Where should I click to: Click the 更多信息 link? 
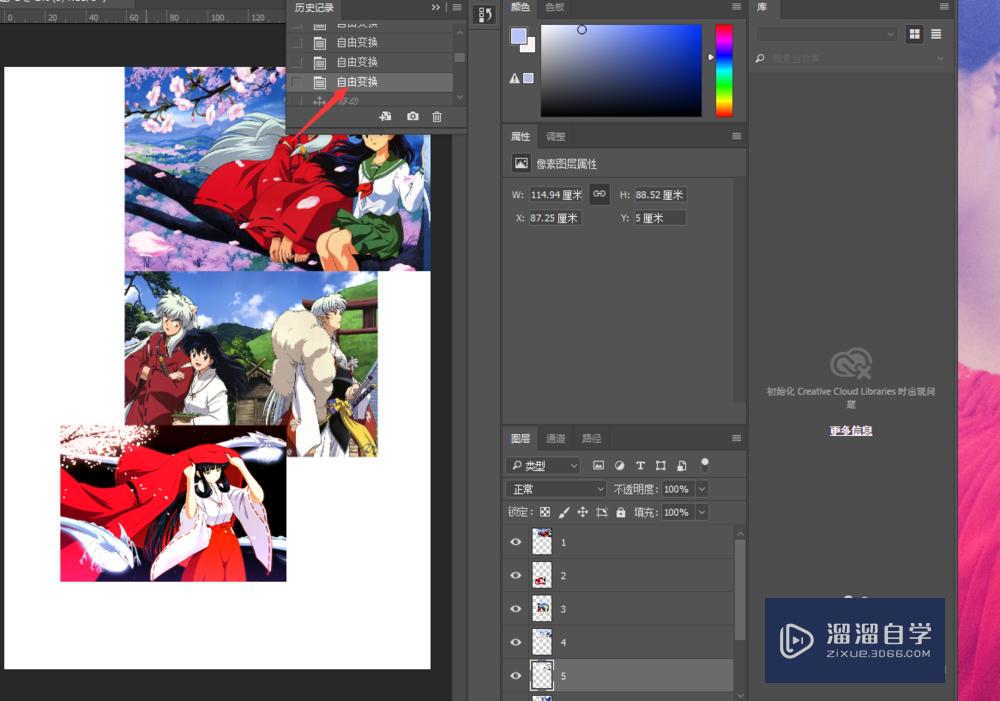pyautogui.click(x=851, y=431)
